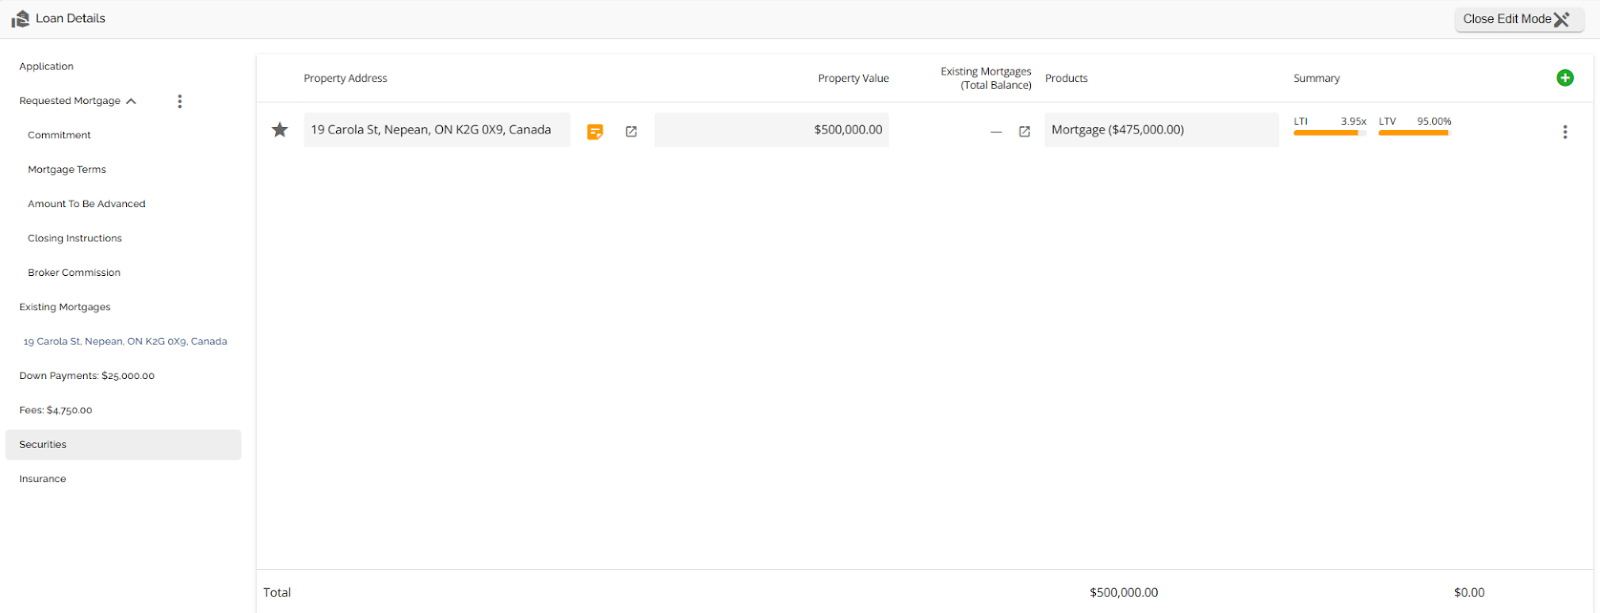1600x613 pixels.
Task: Click the Property Value field showing $500,000.00
Action: click(771, 130)
